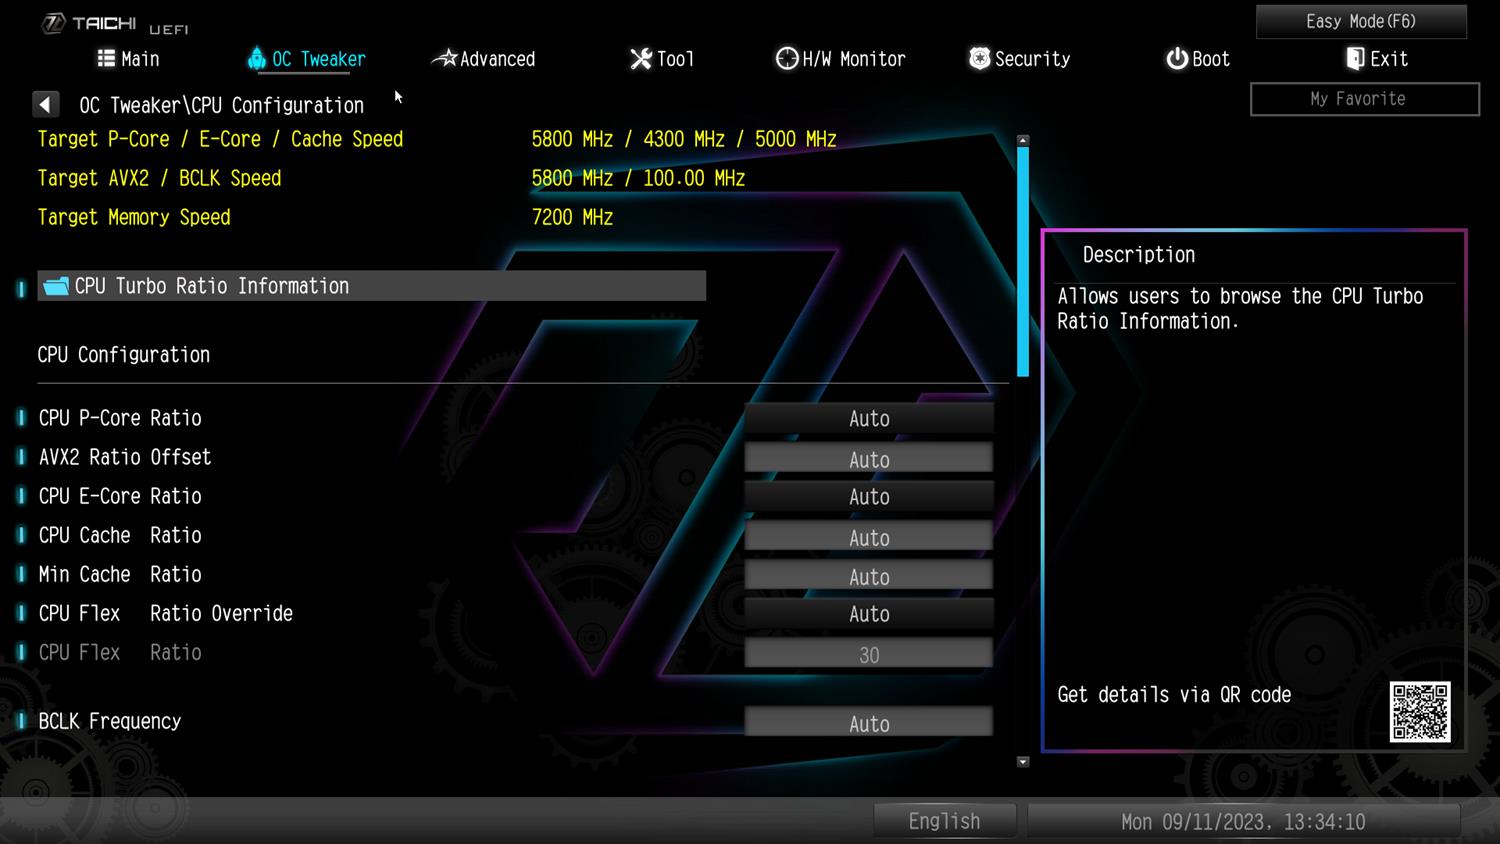Open the My Favorite page
Screen dimensions: 1500x844
point(1364,99)
